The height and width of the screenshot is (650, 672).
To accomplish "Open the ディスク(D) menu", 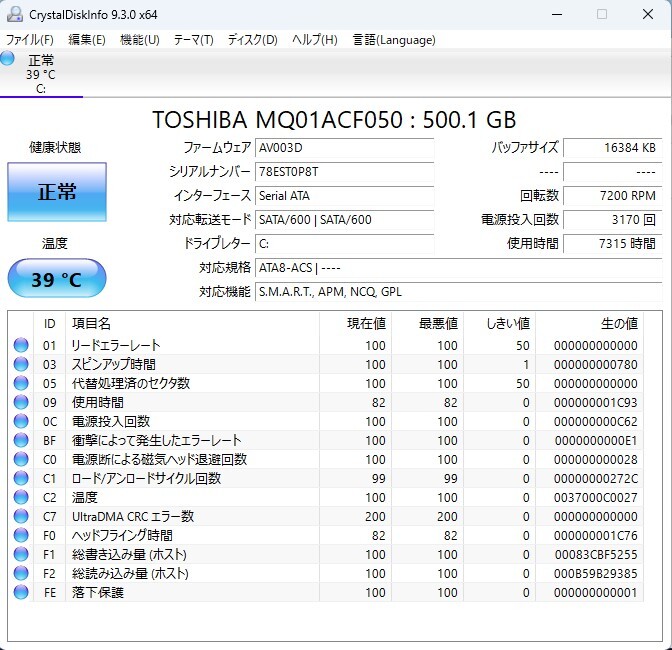I will coord(252,40).
